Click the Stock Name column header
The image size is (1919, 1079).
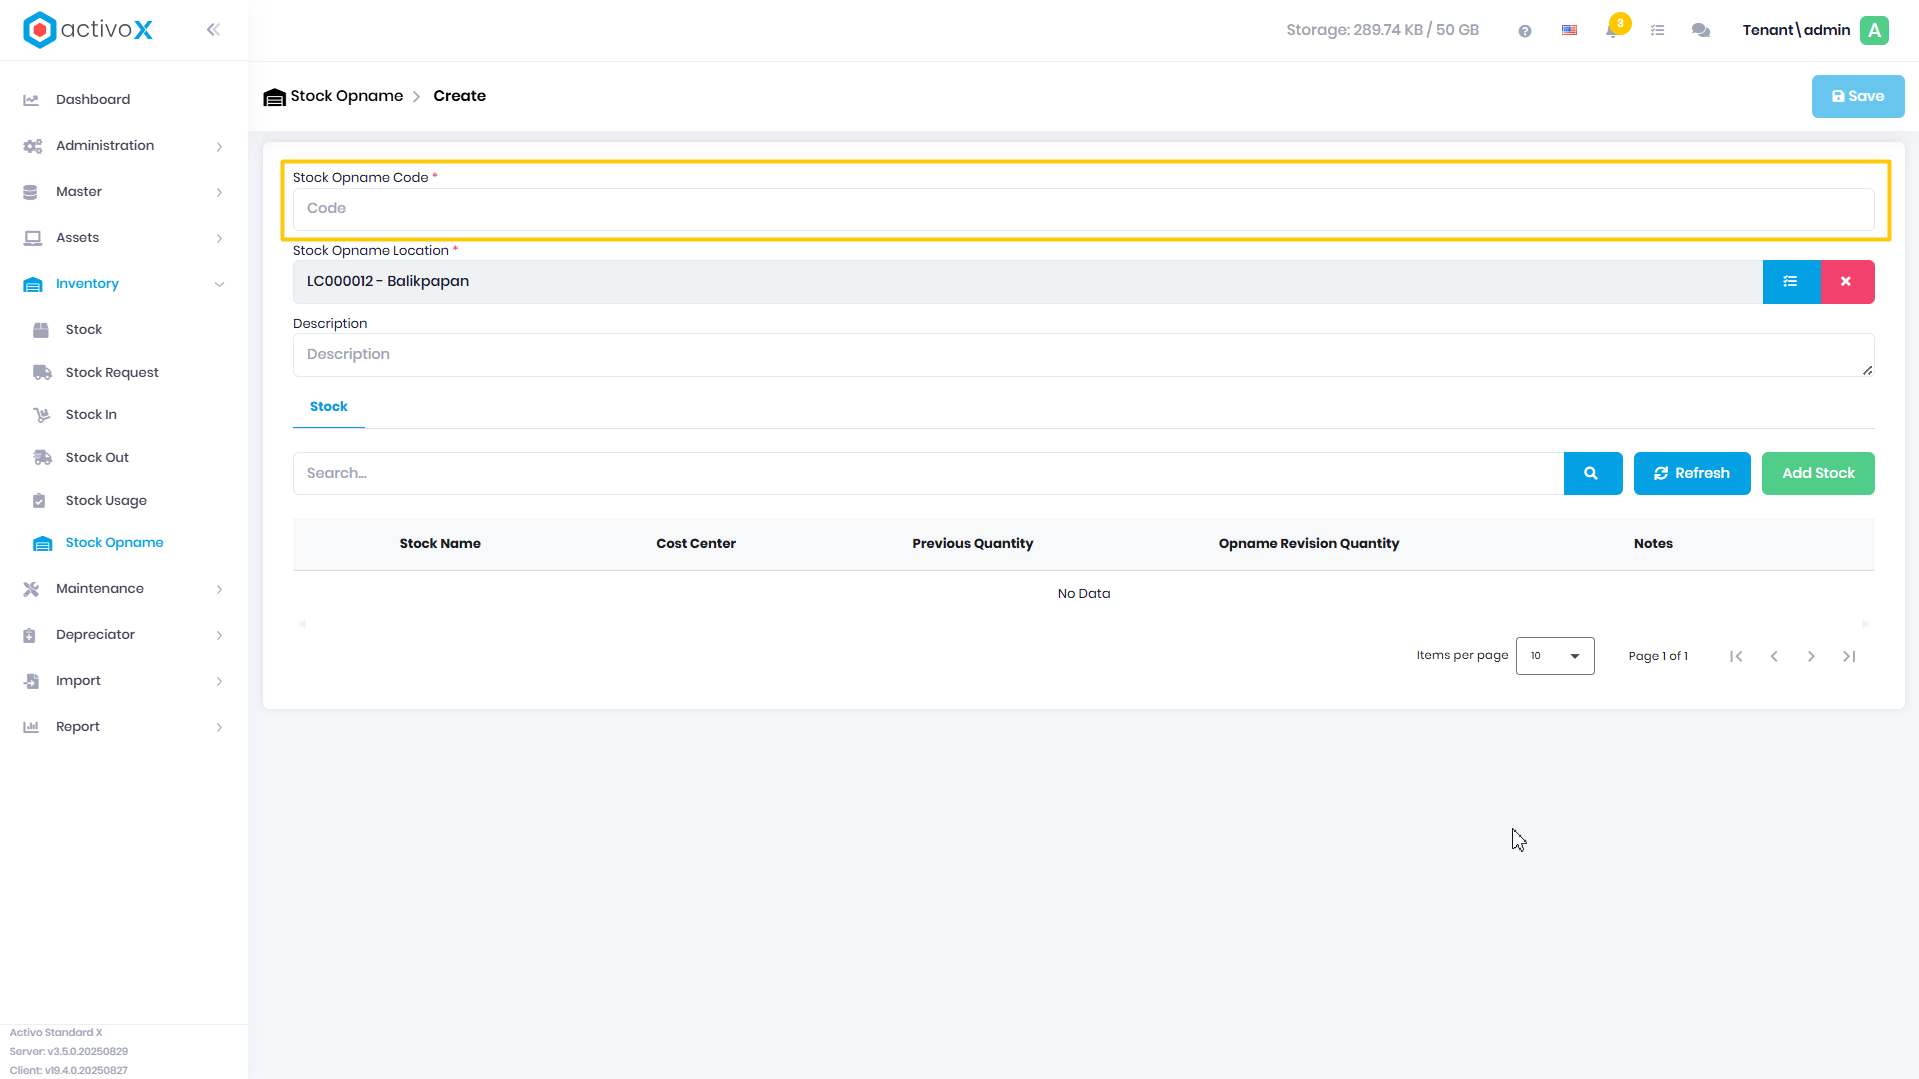coord(440,544)
